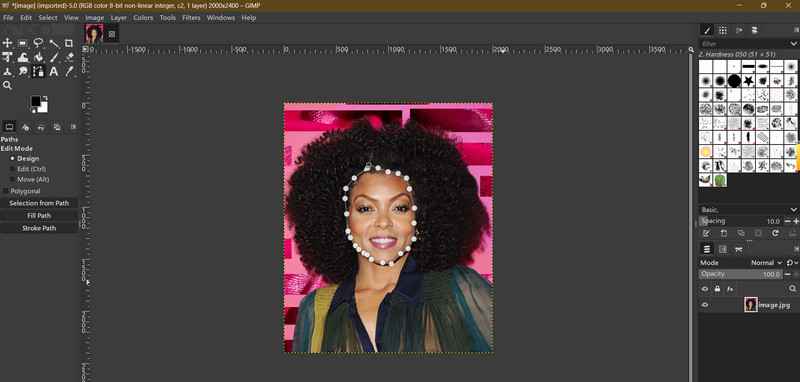
Task: Select the Unified Transform tool
Action: pyautogui.click(x=8, y=57)
